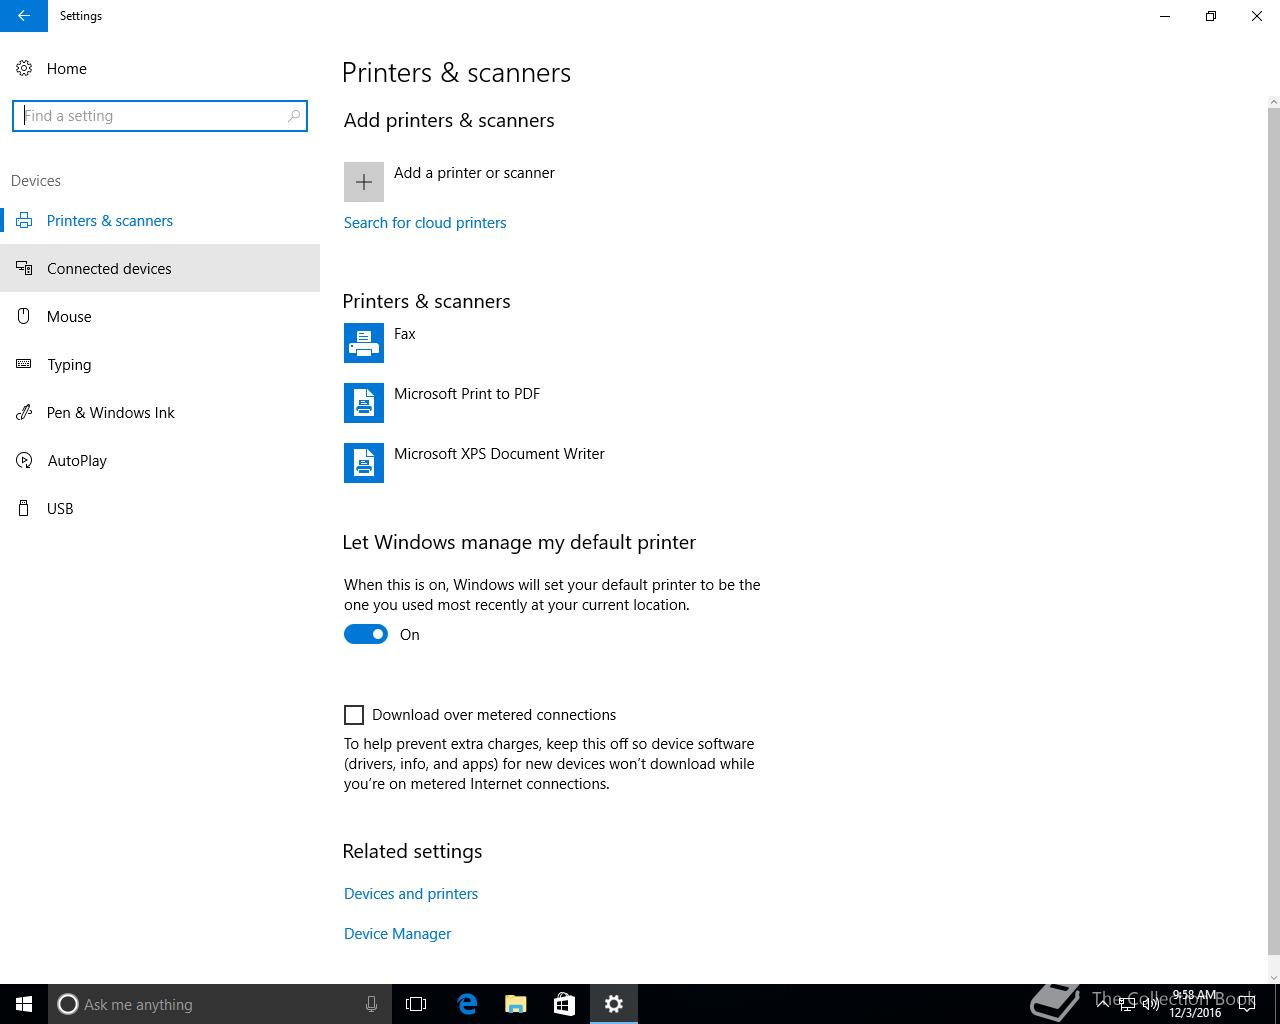Open the Windows Store taskbar icon
The height and width of the screenshot is (1024, 1280).
click(564, 1004)
